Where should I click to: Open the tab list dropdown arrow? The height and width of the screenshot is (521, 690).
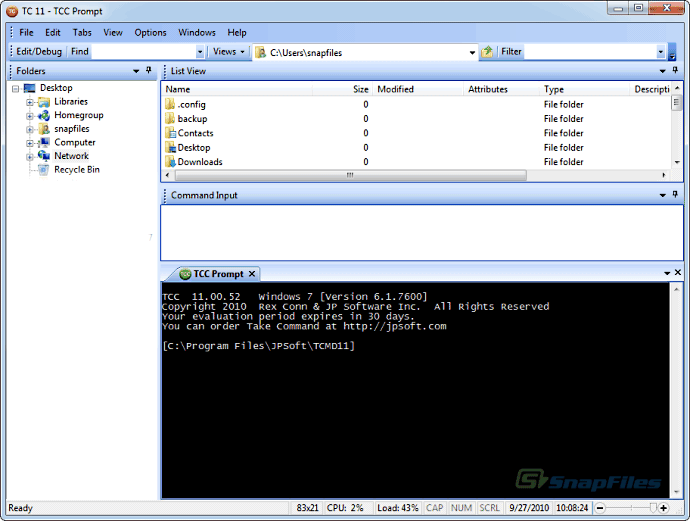667,273
